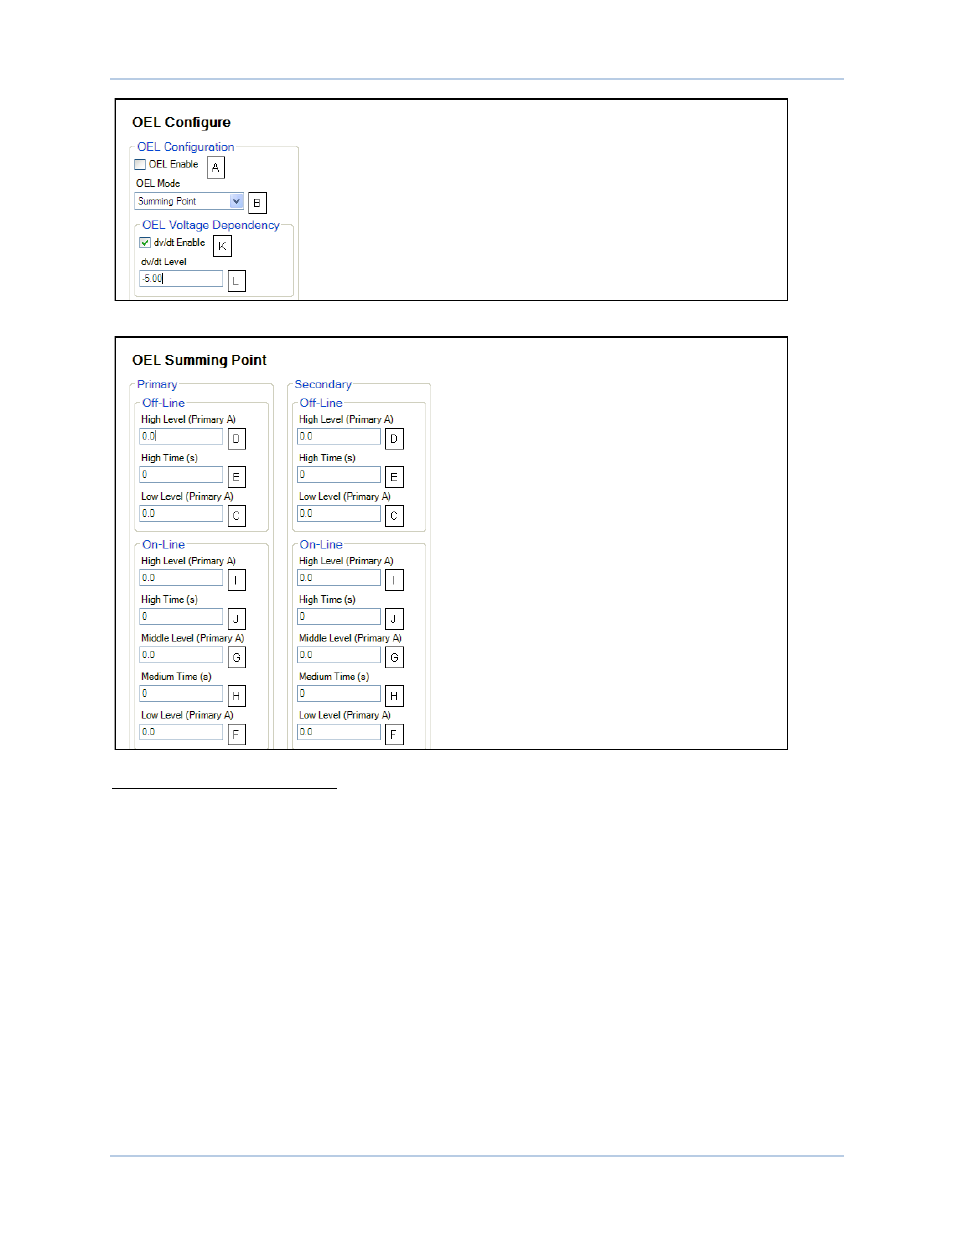This screenshot has height=1235, width=954.
Task: Click Primary On-Line Low Level field
Action: pos(181,732)
